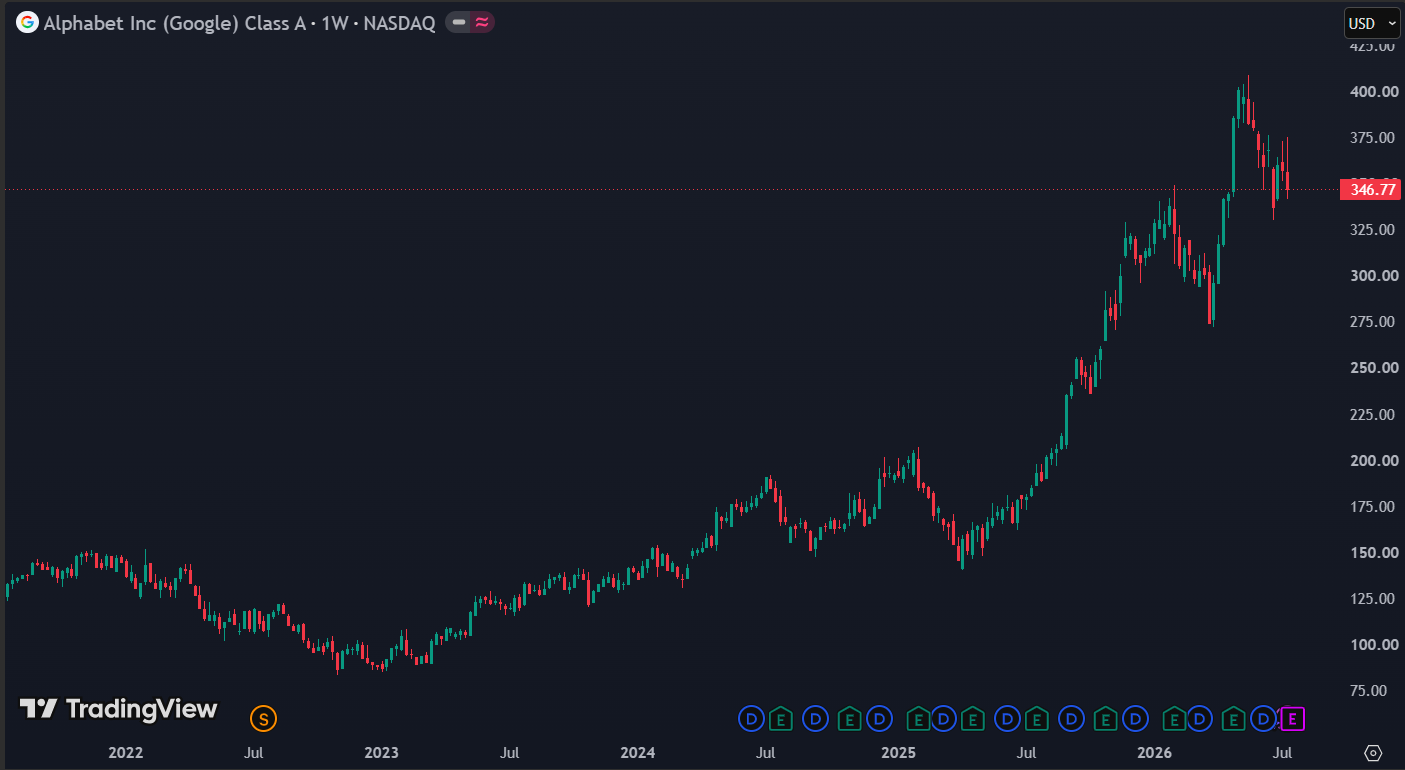Open the earliest green earnings marker
Viewport: 1405px width, 770px height.
coord(782,718)
